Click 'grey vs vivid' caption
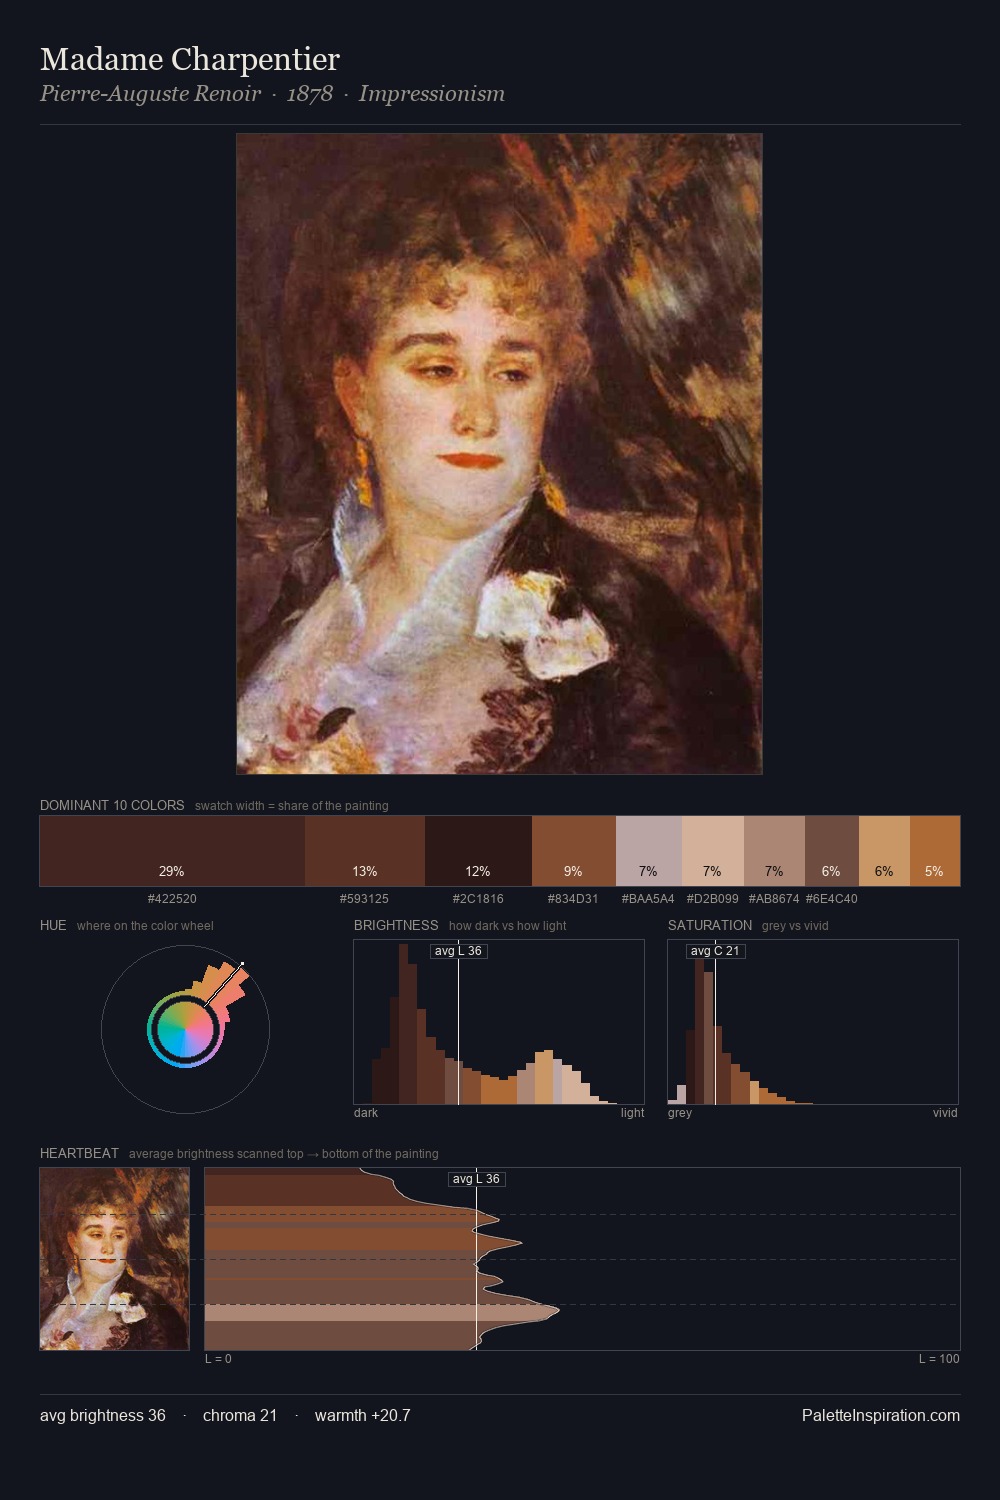Viewport: 1000px width, 1500px height. [x=795, y=926]
